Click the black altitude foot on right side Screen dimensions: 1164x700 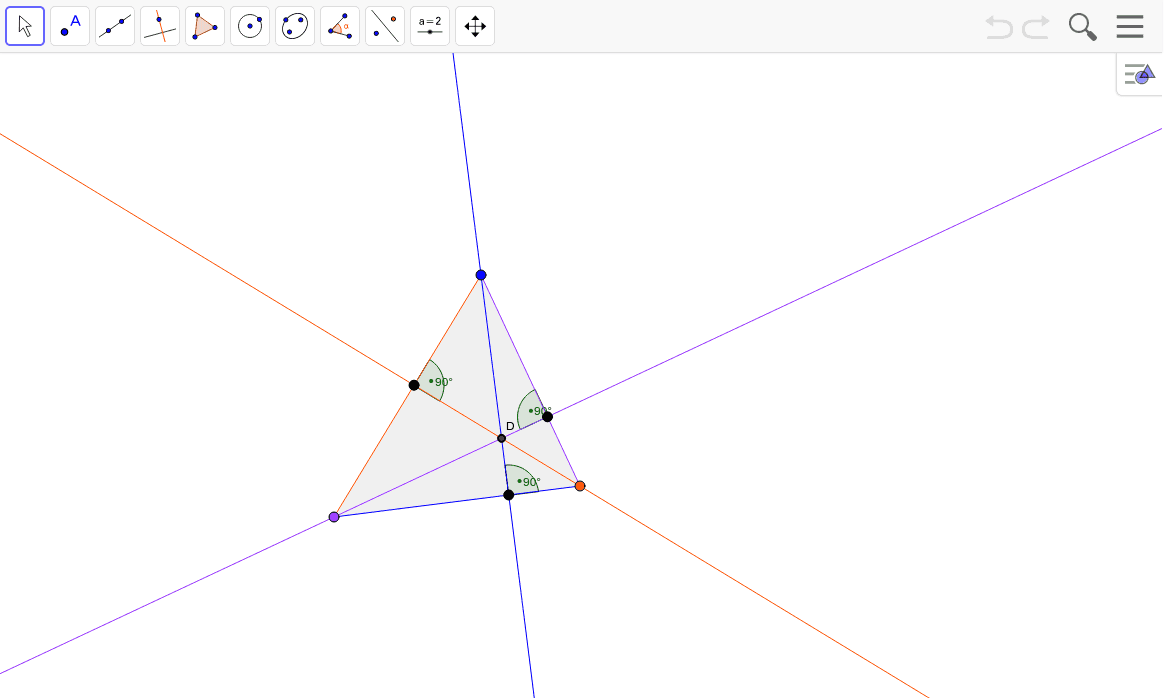point(547,417)
